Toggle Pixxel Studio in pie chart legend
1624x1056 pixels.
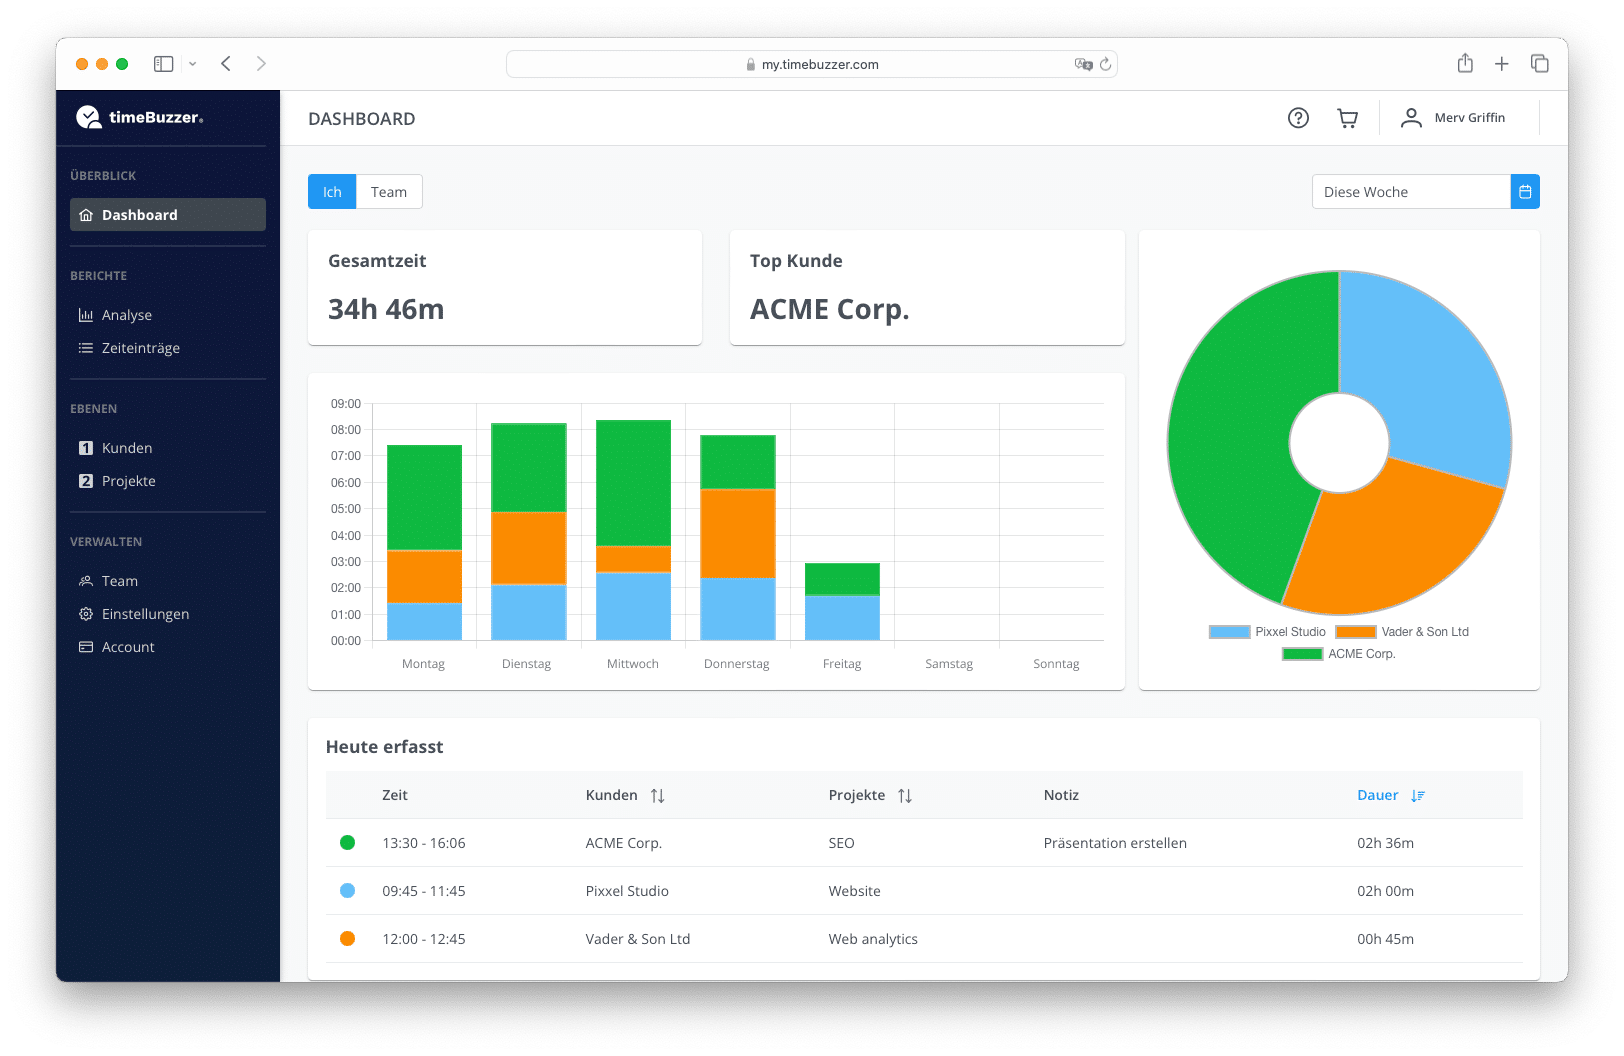(x=1268, y=632)
